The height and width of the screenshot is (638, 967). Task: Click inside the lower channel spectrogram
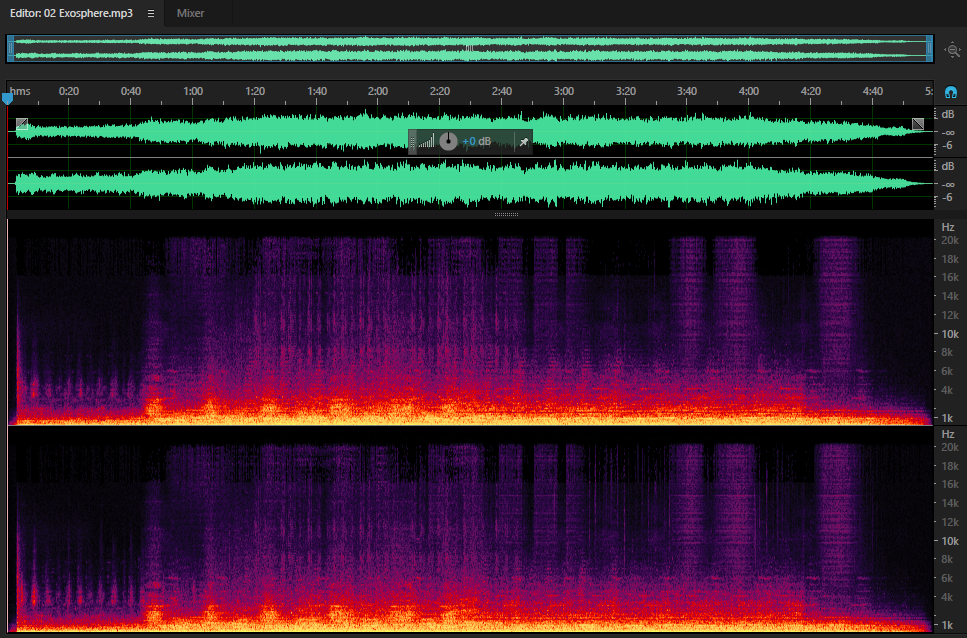(x=470, y=530)
